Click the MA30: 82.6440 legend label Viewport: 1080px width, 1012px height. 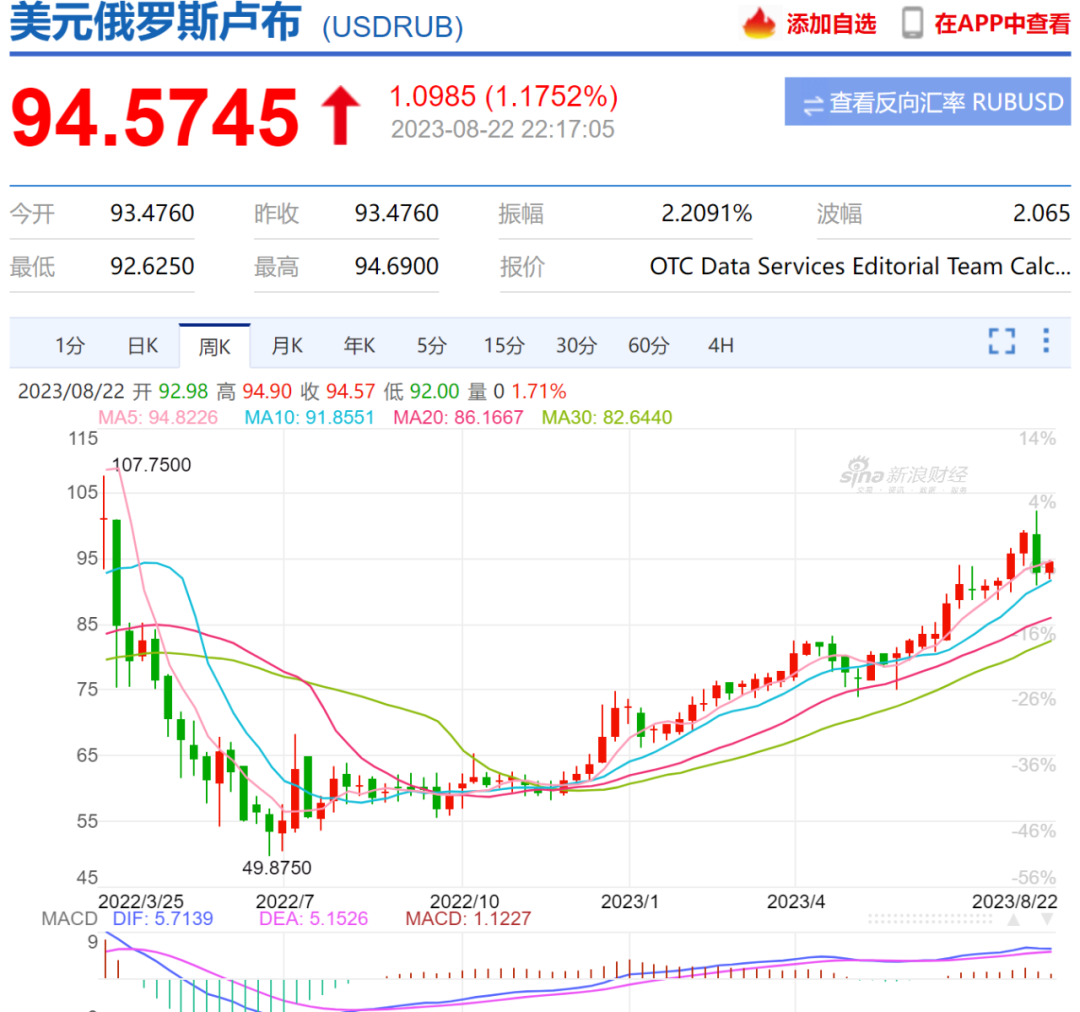(x=607, y=417)
